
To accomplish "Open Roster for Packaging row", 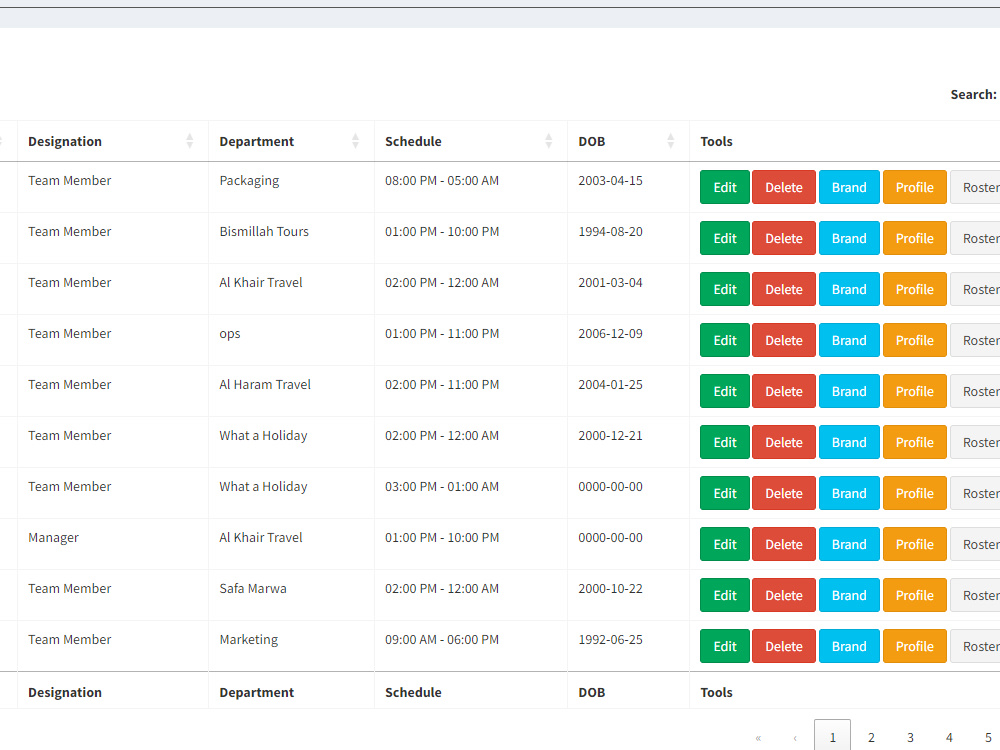I will pos(976,187).
